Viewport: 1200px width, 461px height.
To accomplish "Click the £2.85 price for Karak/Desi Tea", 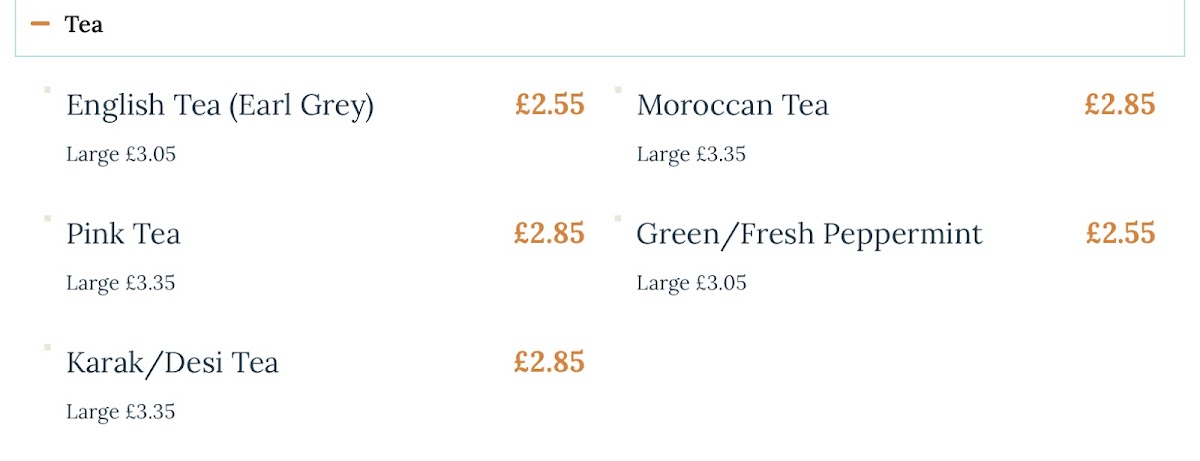I will (550, 361).
